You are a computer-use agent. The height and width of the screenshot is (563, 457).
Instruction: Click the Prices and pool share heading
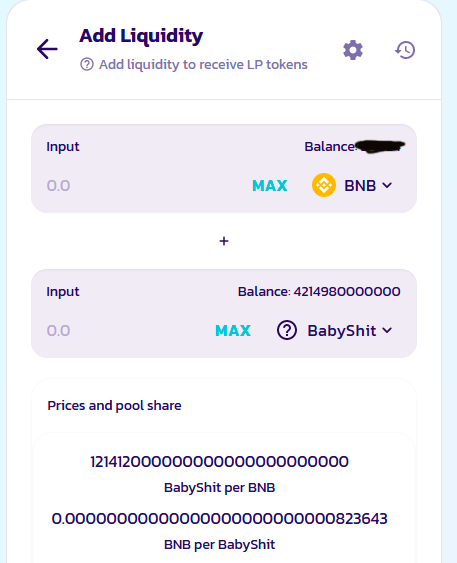pyautogui.click(x=114, y=406)
